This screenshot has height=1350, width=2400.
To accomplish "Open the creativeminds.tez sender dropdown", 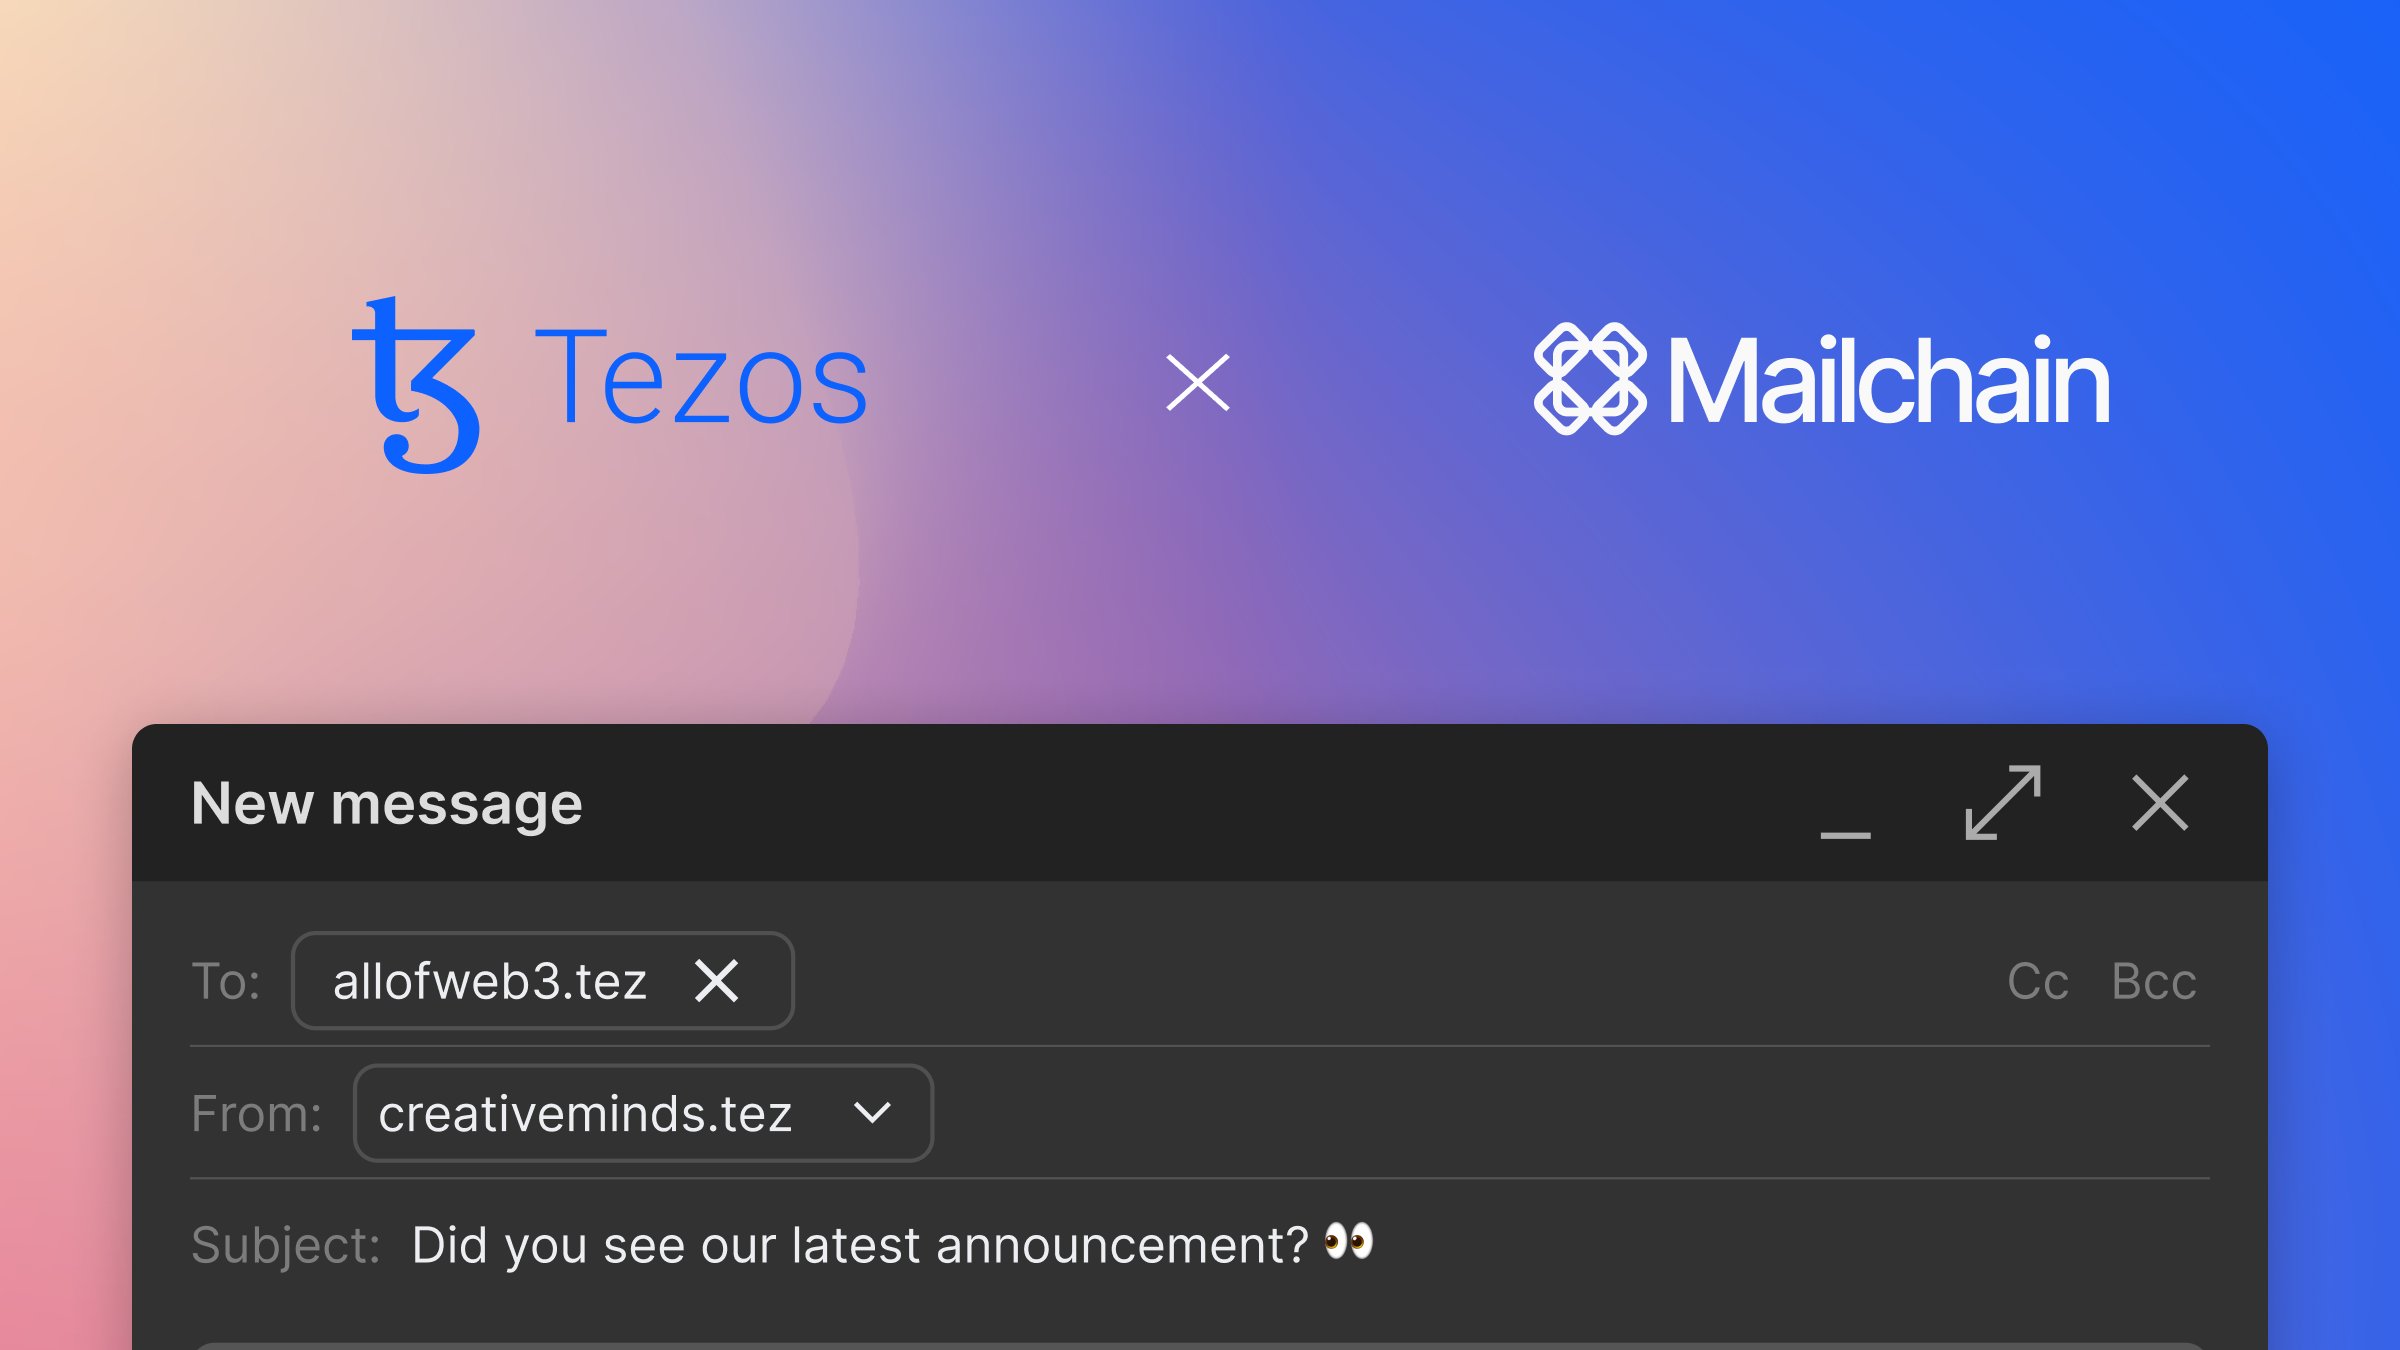I will [640, 1113].
